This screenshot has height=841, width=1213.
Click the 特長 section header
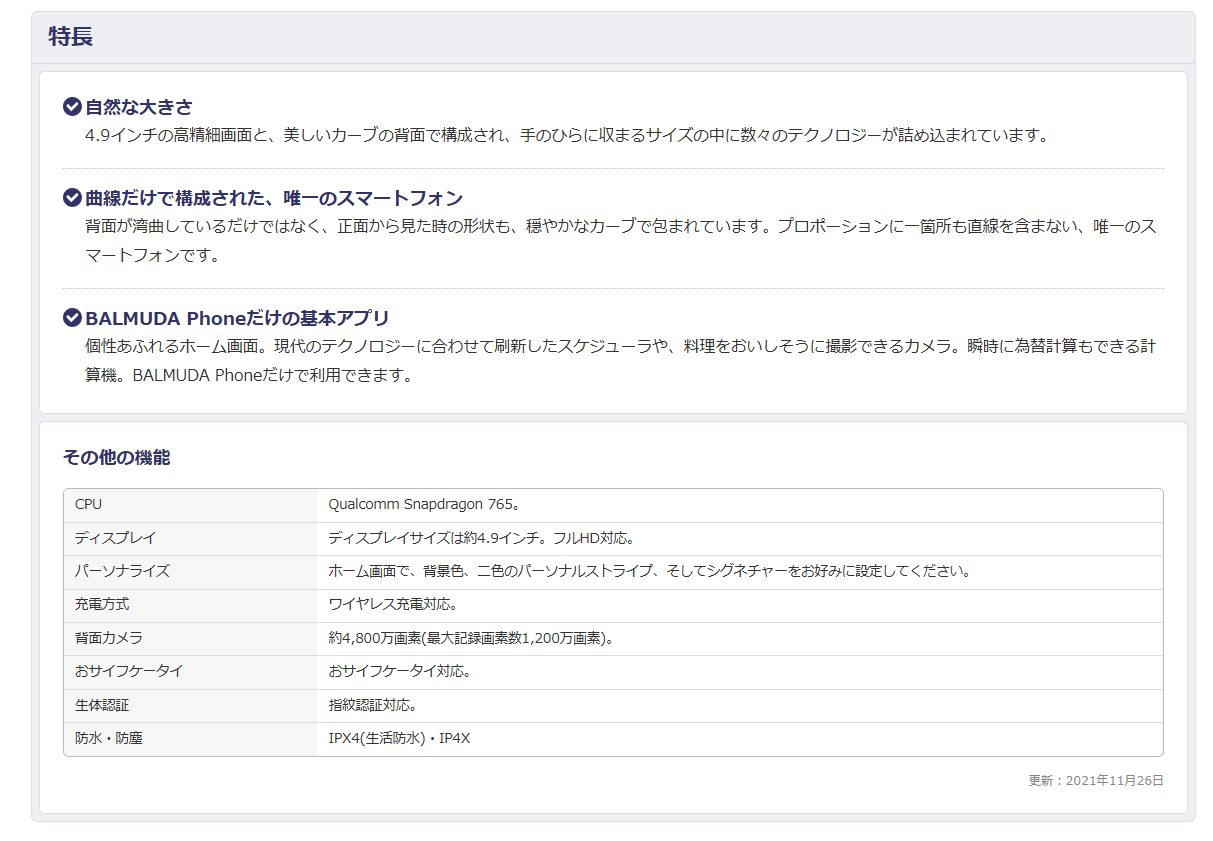point(71,37)
